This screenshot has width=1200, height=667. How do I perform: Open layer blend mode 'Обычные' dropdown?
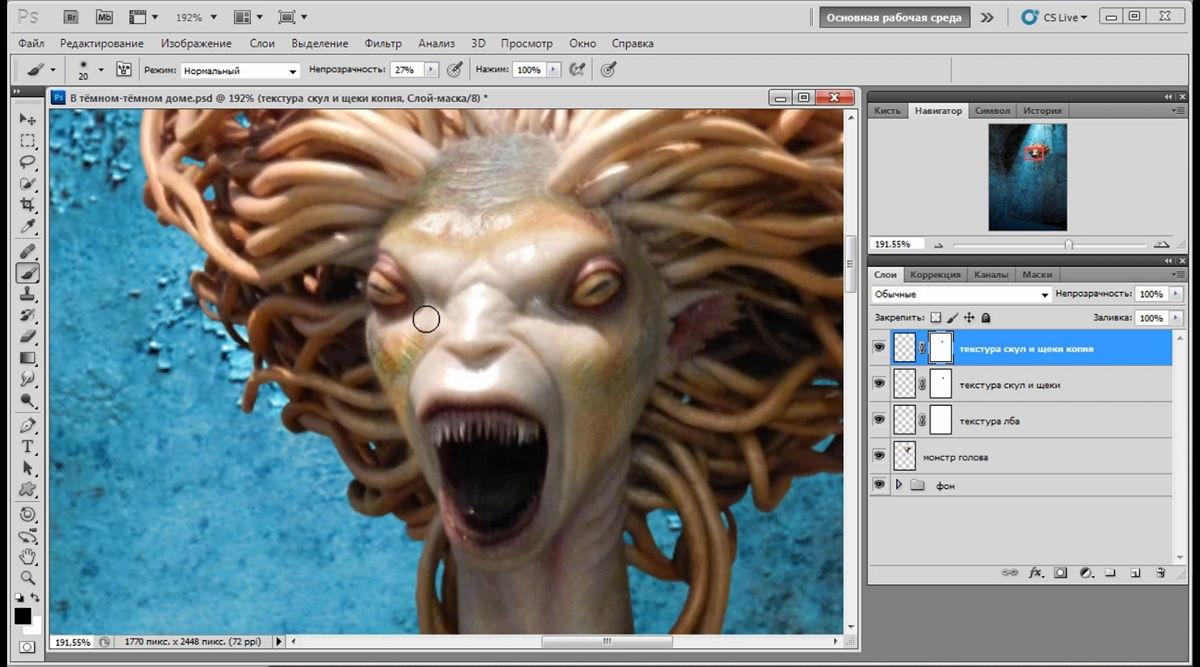pyautogui.click(x=961, y=295)
